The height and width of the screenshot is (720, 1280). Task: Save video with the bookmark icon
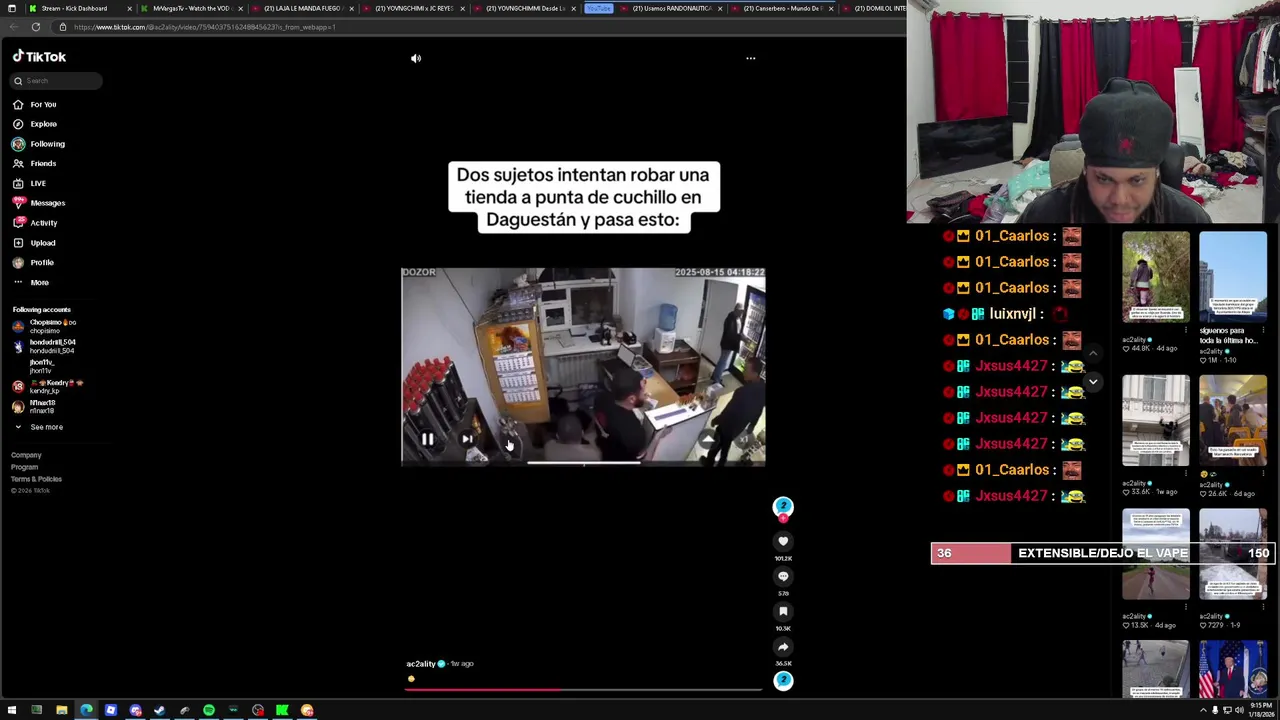point(783,611)
